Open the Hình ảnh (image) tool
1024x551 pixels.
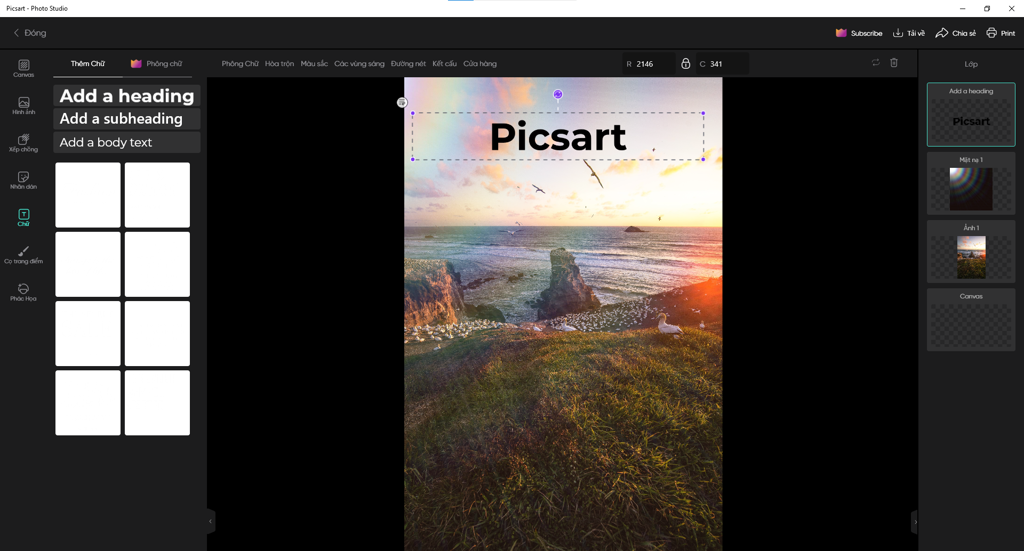(x=24, y=106)
